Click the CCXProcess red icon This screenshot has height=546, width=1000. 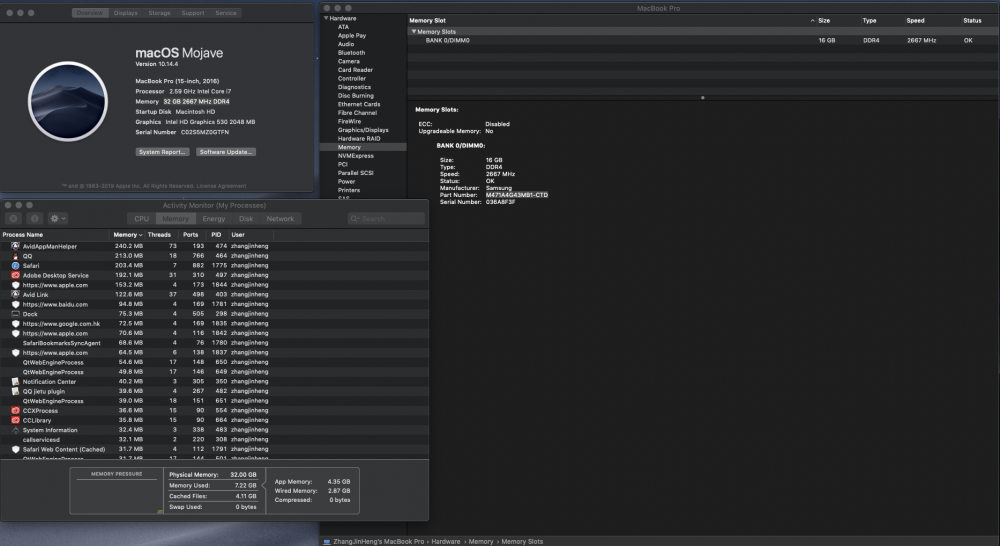pyautogui.click(x=15, y=411)
